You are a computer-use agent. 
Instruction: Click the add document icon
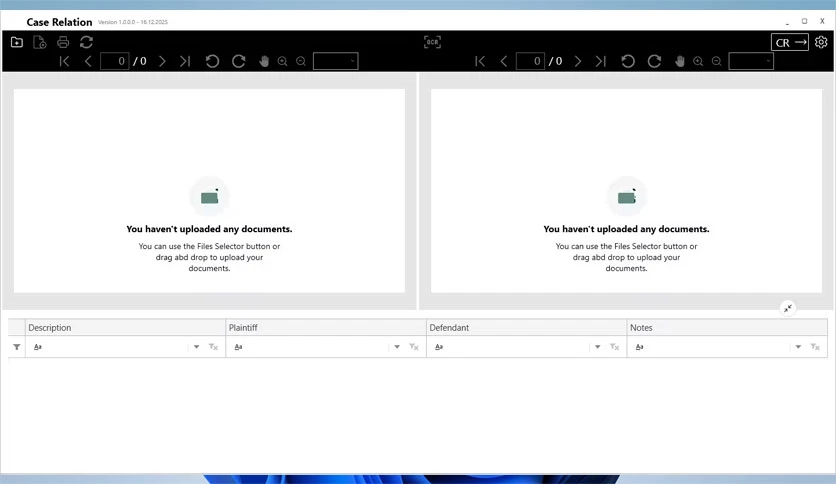point(39,42)
